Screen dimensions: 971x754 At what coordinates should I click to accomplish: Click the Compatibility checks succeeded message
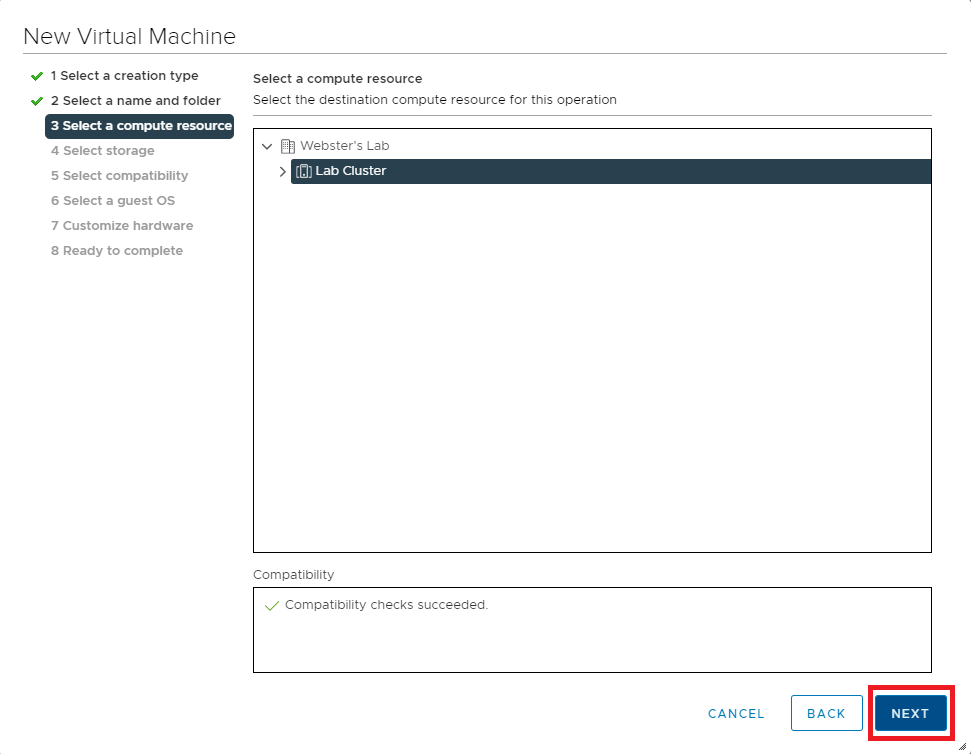(386, 605)
